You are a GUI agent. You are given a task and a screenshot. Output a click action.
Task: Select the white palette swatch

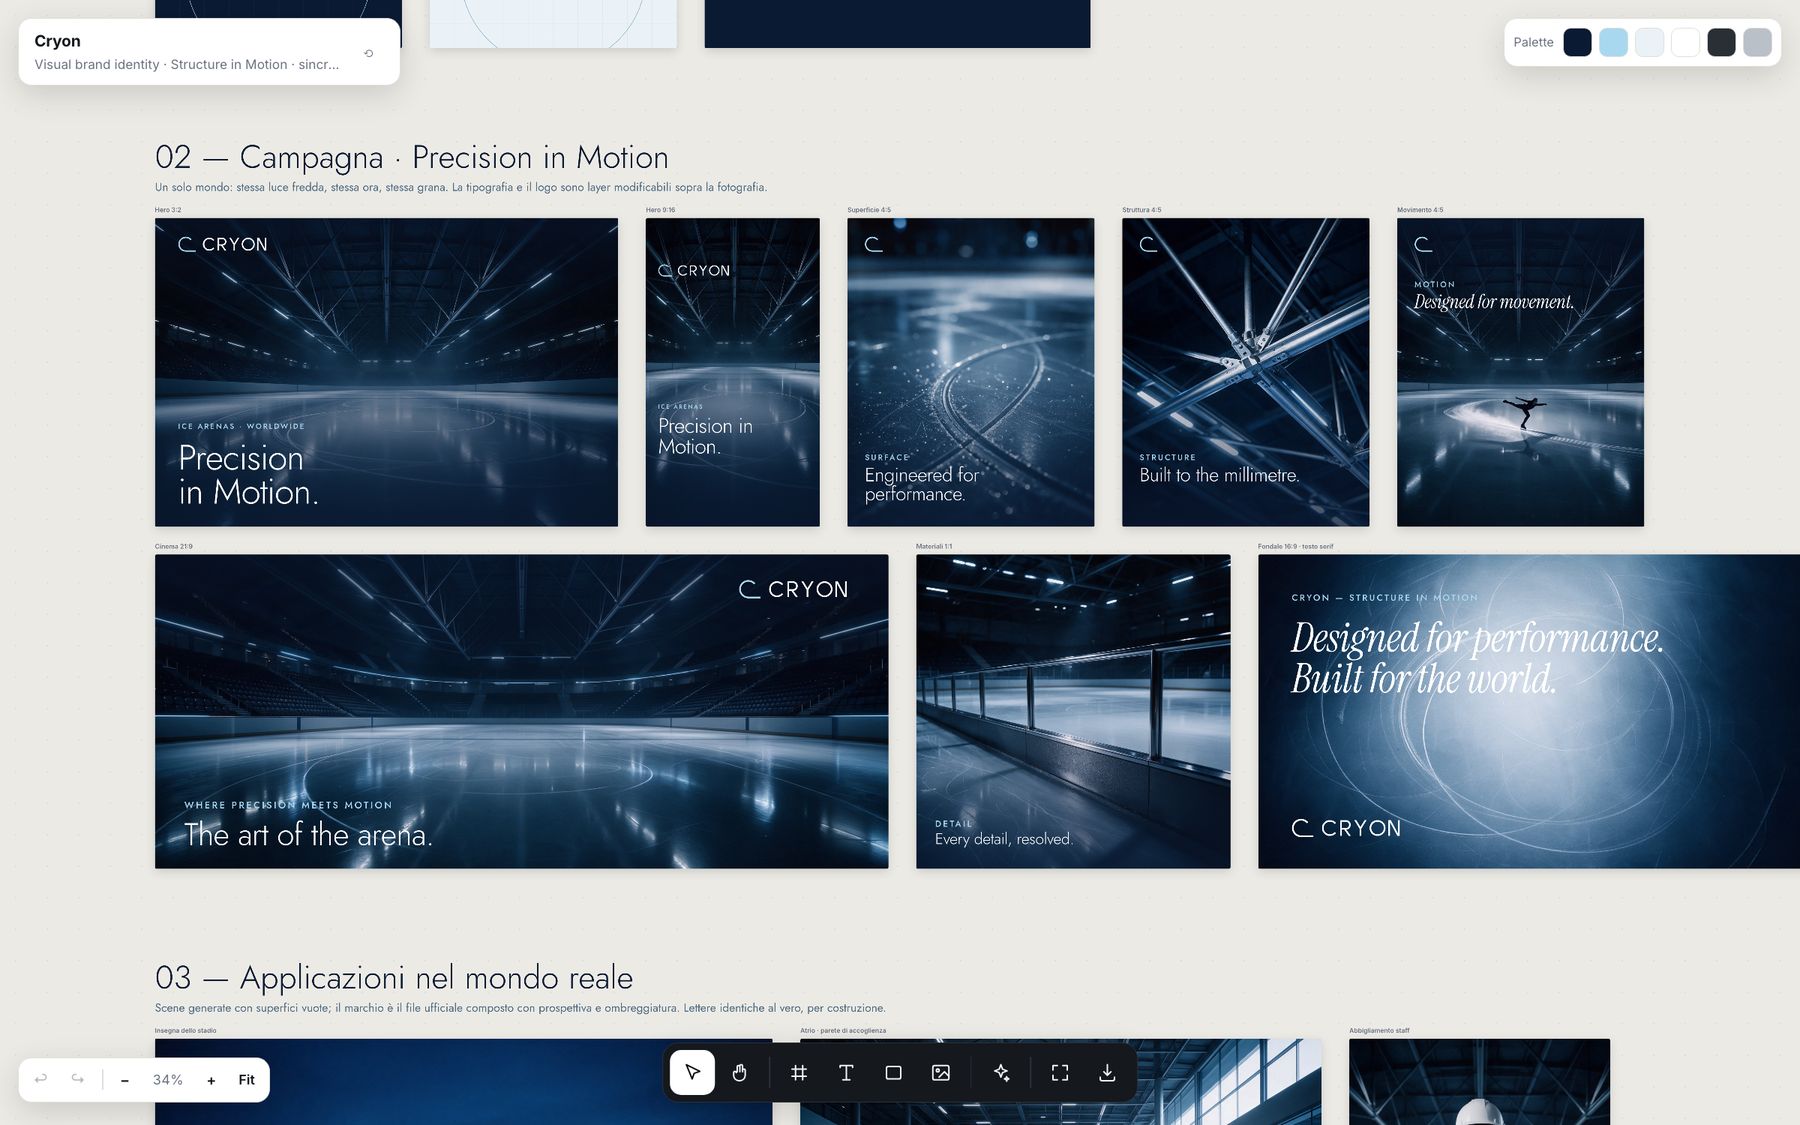coord(1685,42)
